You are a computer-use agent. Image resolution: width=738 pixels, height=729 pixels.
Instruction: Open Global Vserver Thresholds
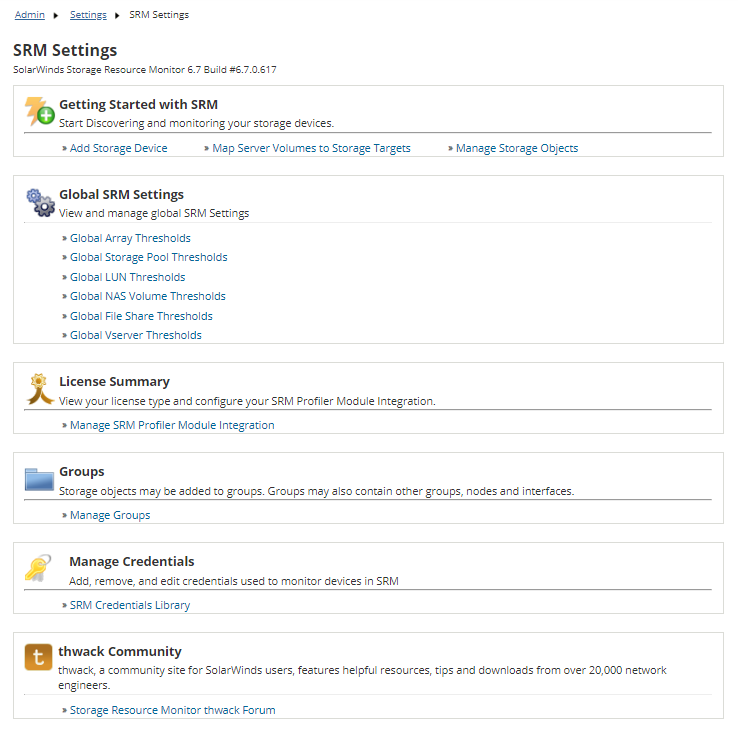coord(135,335)
